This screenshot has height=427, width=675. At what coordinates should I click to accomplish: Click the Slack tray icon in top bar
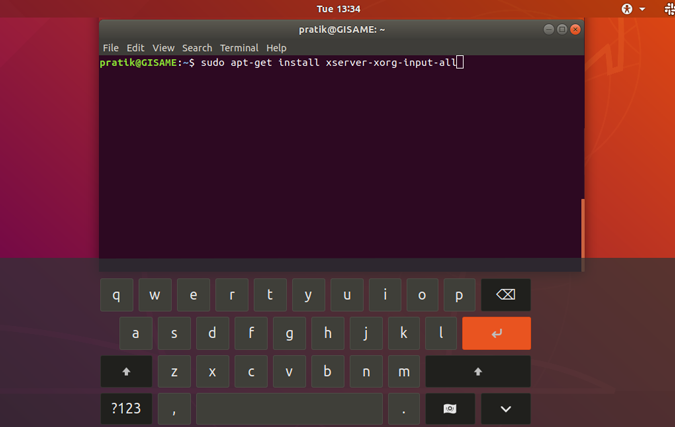pos(670,9)
